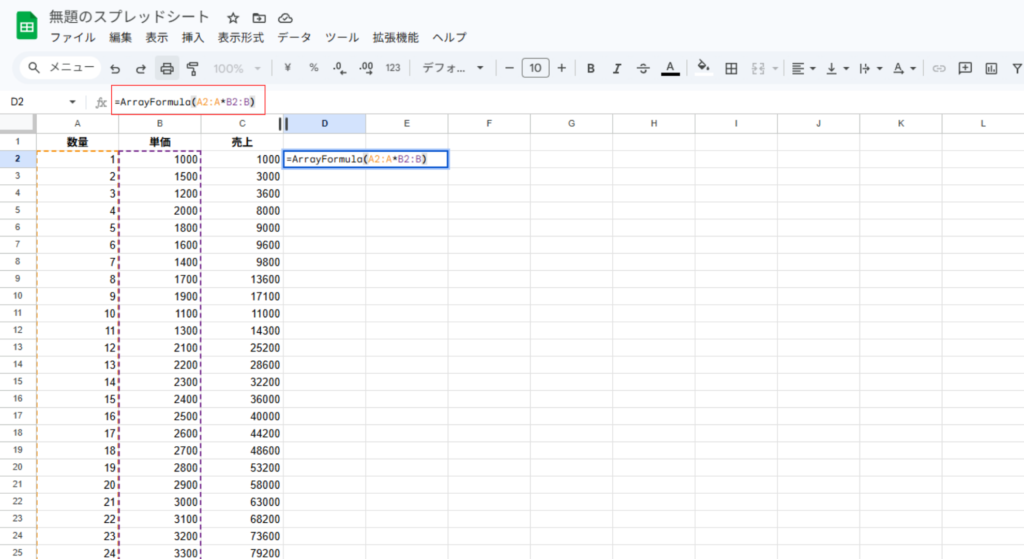This screenshot has height=559, width=1024.
Task: Click the insert comment icon
Action: click(965, 69)
